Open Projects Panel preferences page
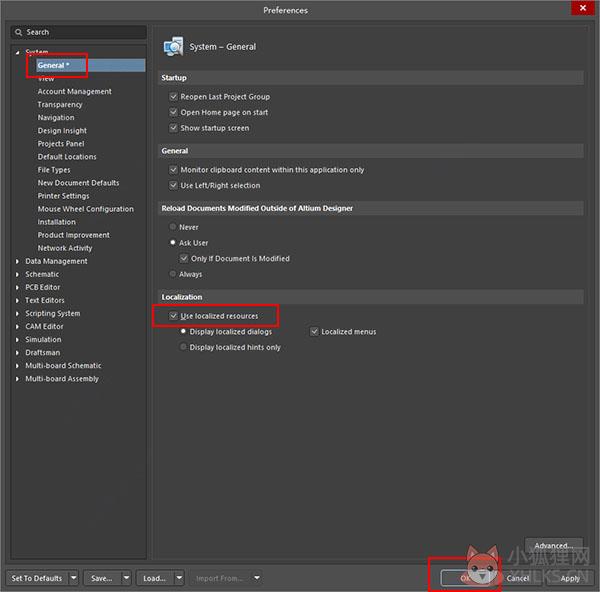The height and width of the screenshot is (592, 600). tap(61, 144)
